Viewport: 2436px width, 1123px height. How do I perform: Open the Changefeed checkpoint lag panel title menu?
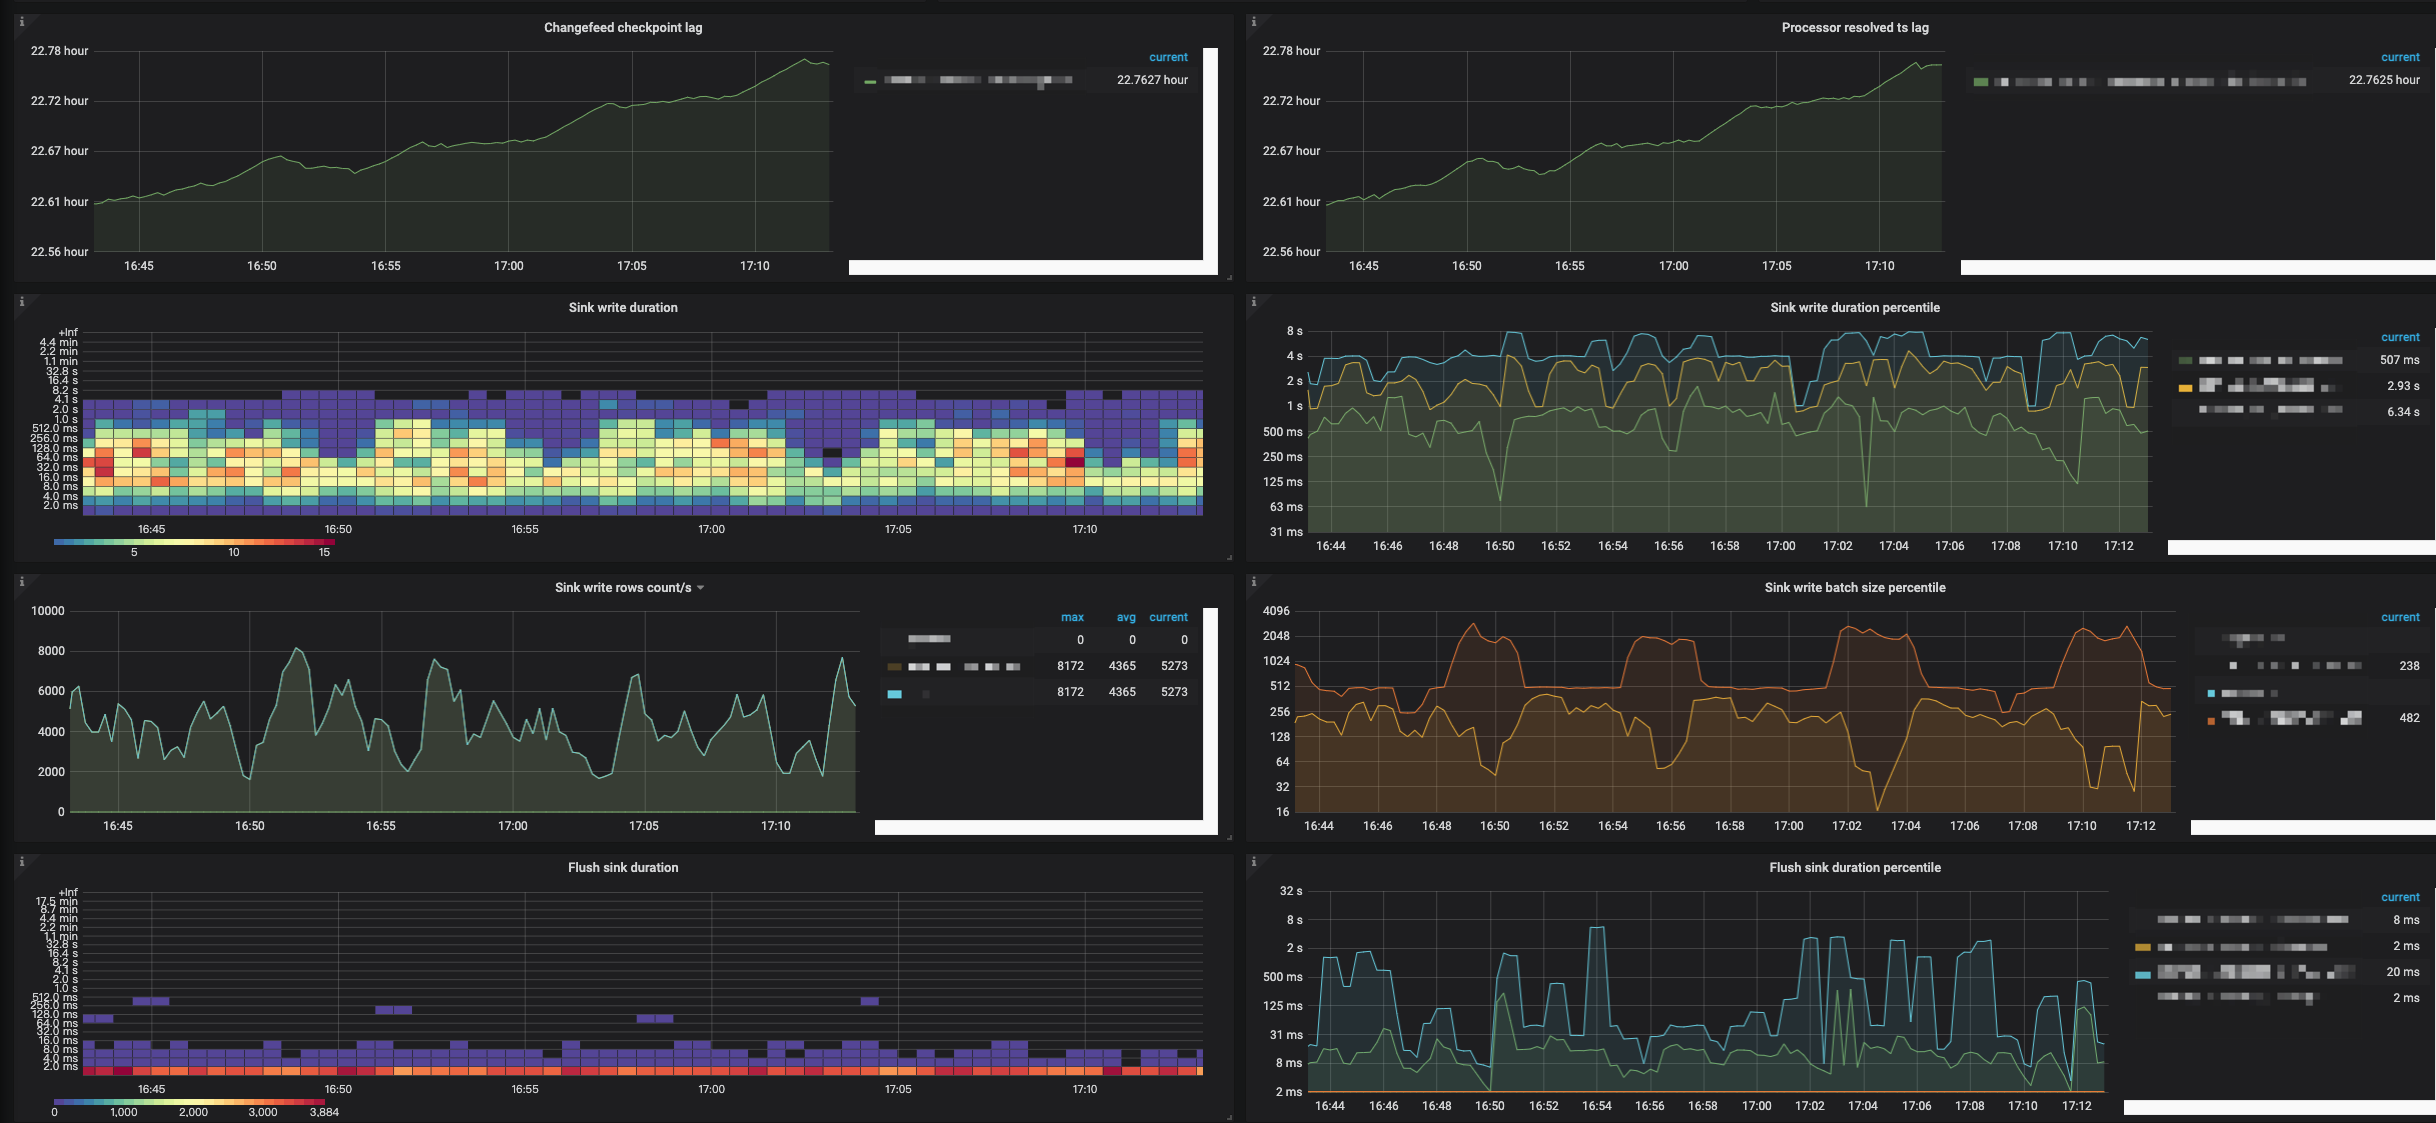[x=622, y=28]
